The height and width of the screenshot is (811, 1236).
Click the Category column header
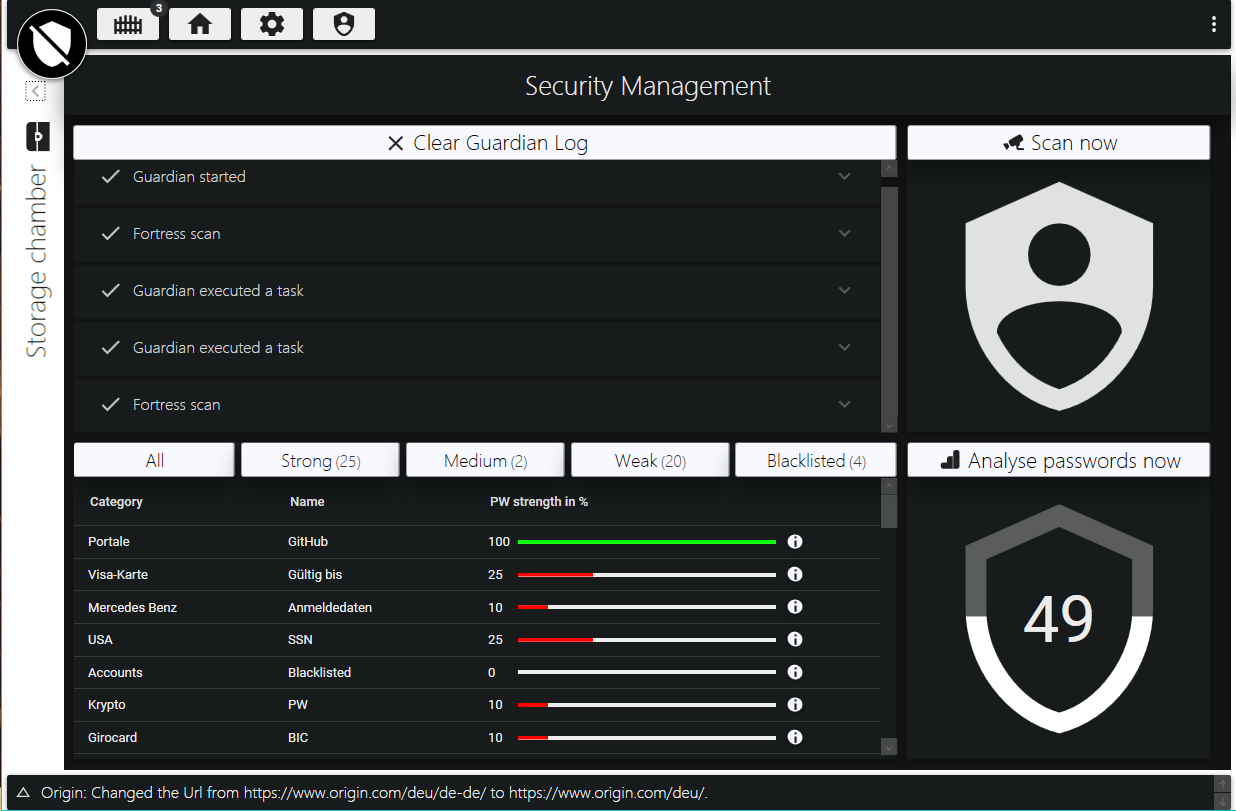(x=116, y=502)
